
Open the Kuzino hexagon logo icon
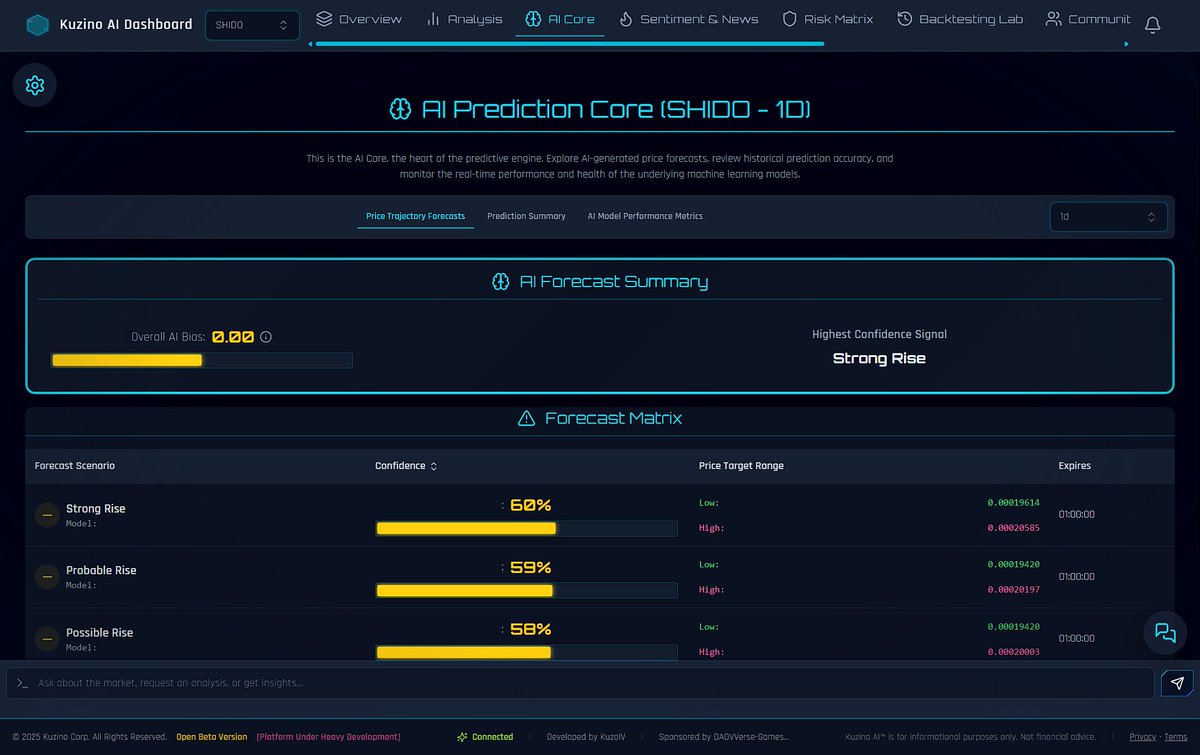tap(37, 24)
